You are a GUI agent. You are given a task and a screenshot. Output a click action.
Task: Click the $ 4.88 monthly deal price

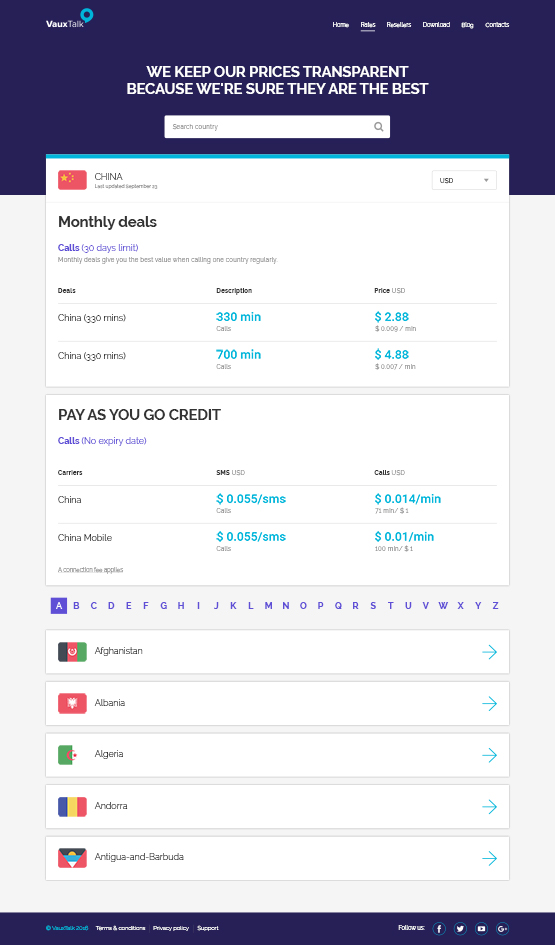pyautogui.click(x=392, y=355)
